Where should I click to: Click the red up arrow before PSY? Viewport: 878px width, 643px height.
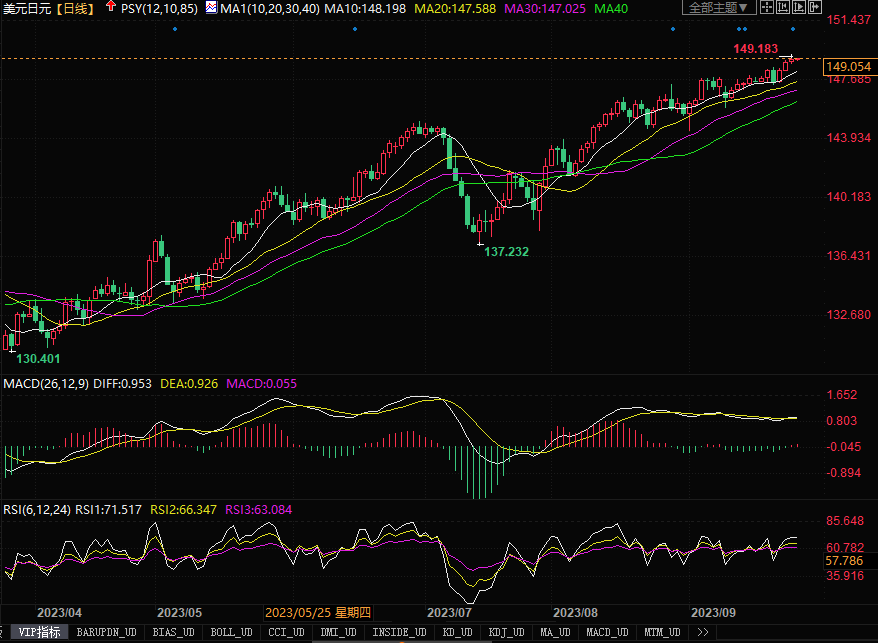point(111,7)
